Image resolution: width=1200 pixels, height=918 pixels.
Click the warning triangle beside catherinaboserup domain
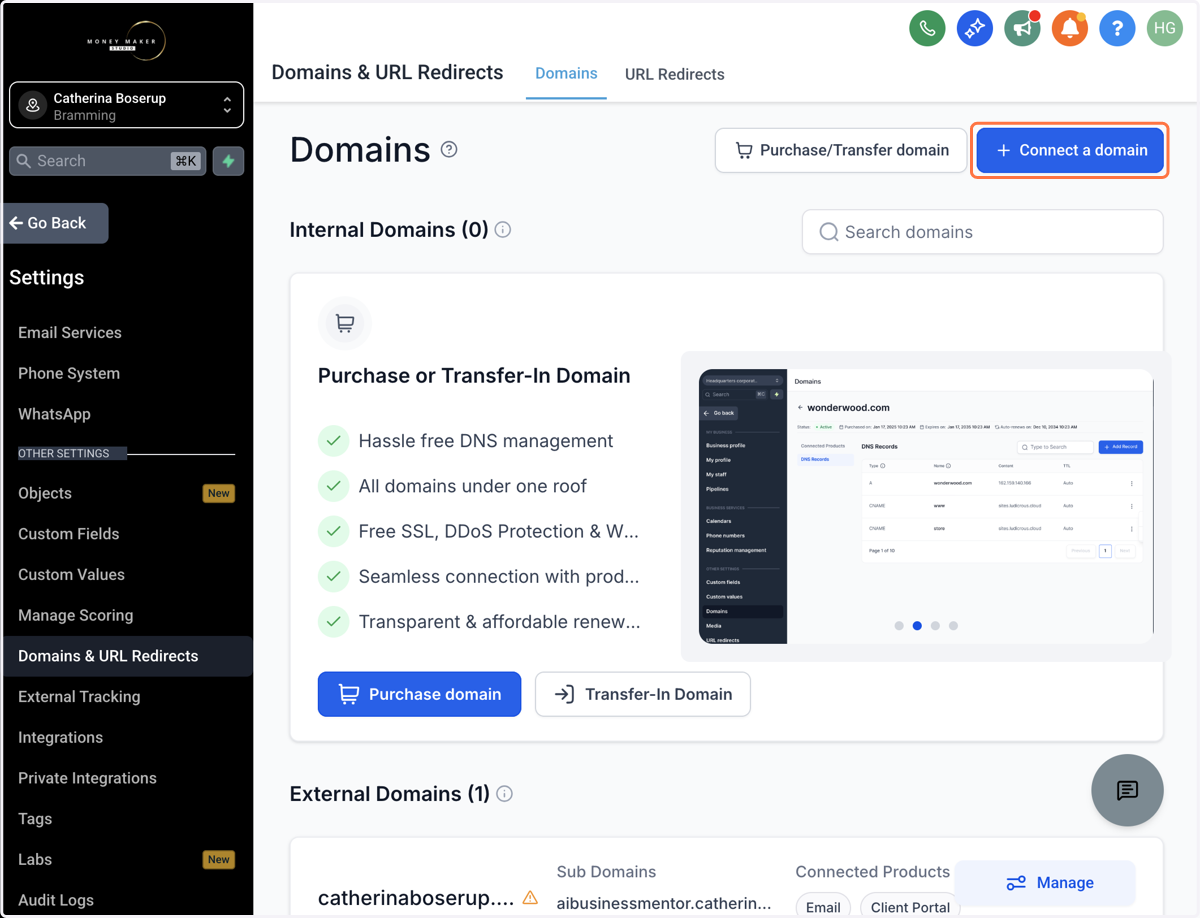coord(530,898)
